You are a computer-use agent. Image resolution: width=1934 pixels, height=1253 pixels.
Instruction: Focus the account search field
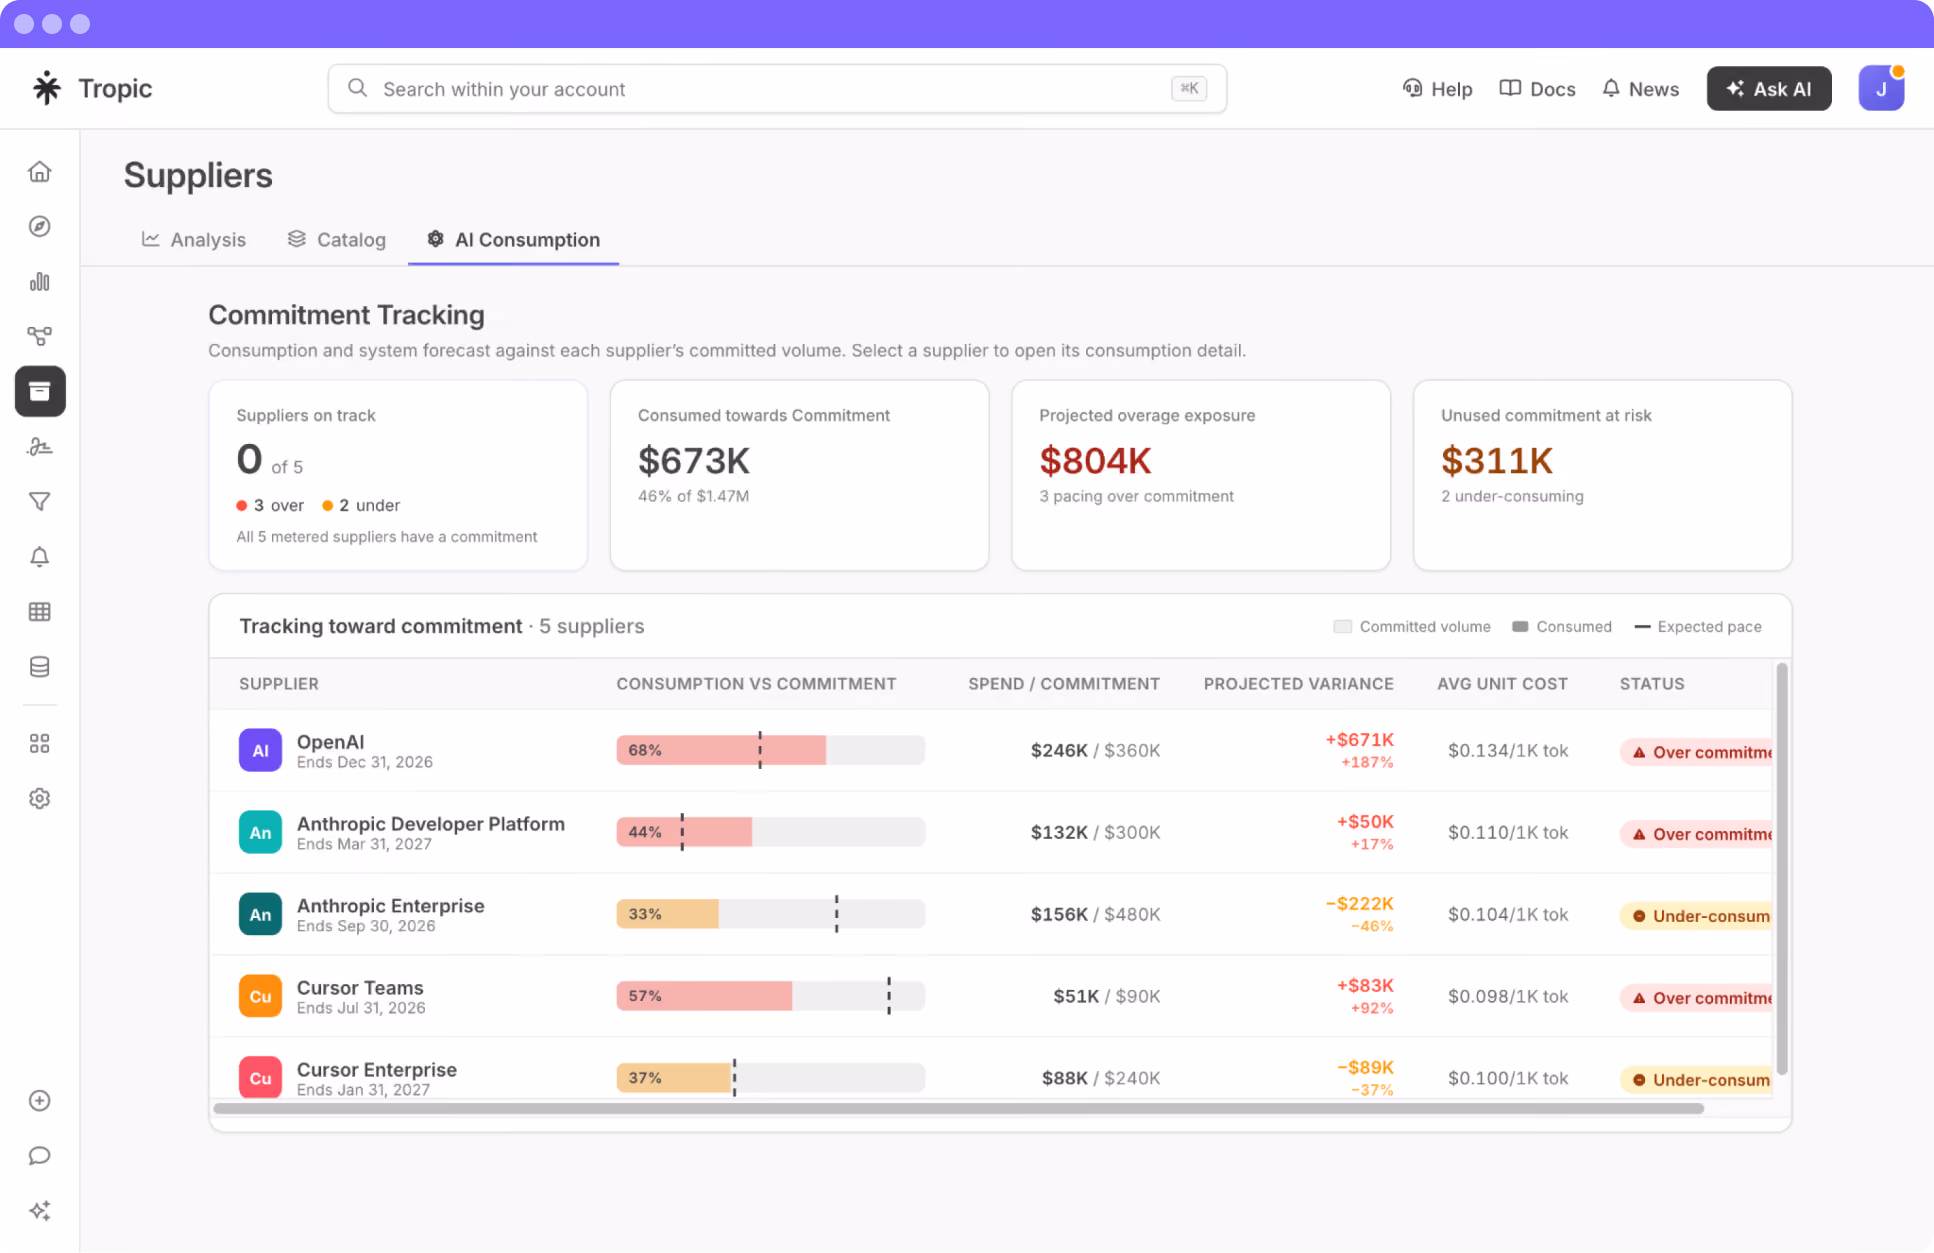(x=777, y=89)
